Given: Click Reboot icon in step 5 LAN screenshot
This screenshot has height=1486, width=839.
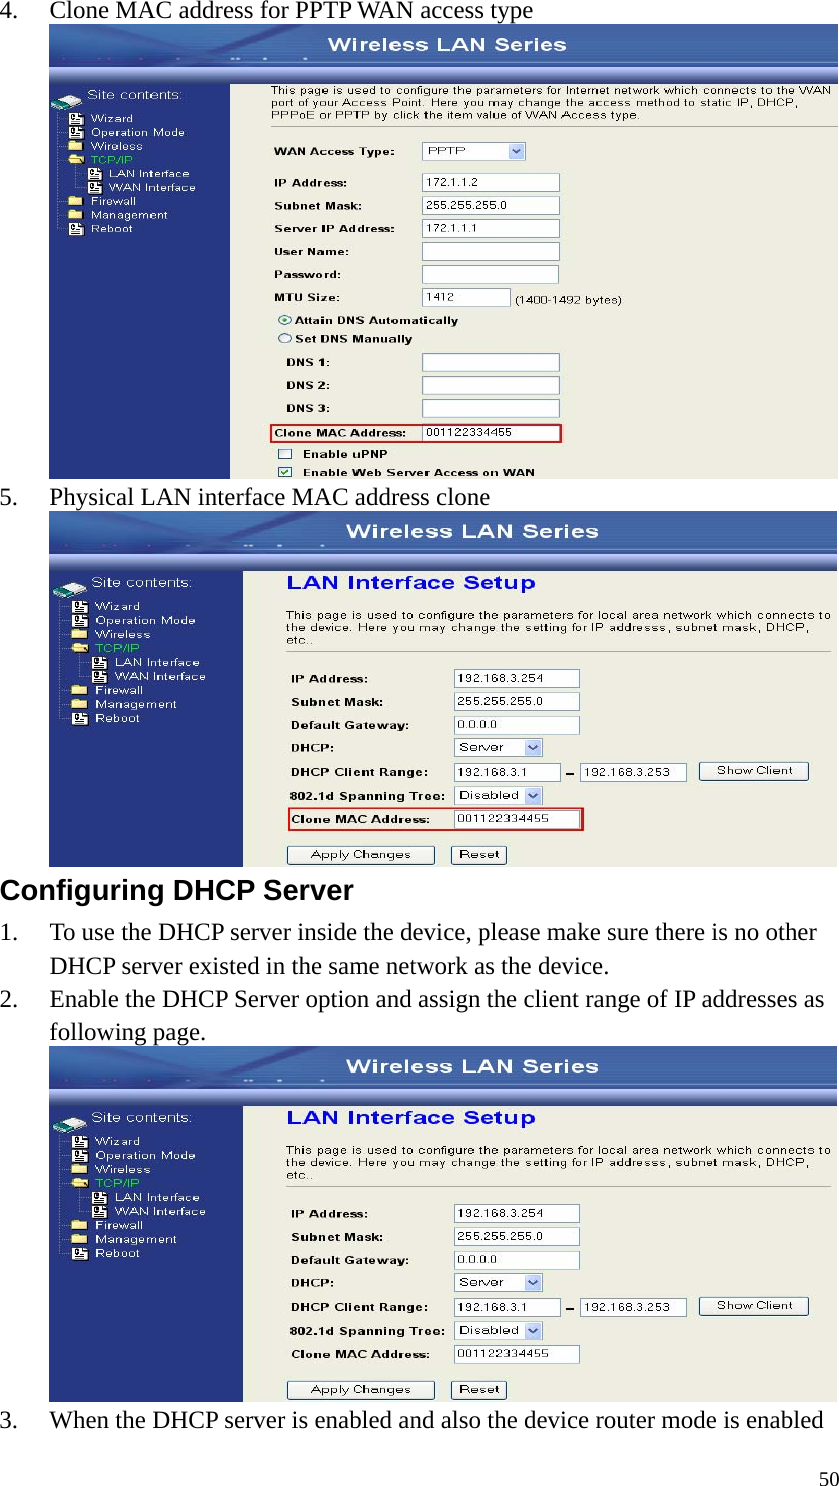Looking at the screenshot, I should [80, 718].
